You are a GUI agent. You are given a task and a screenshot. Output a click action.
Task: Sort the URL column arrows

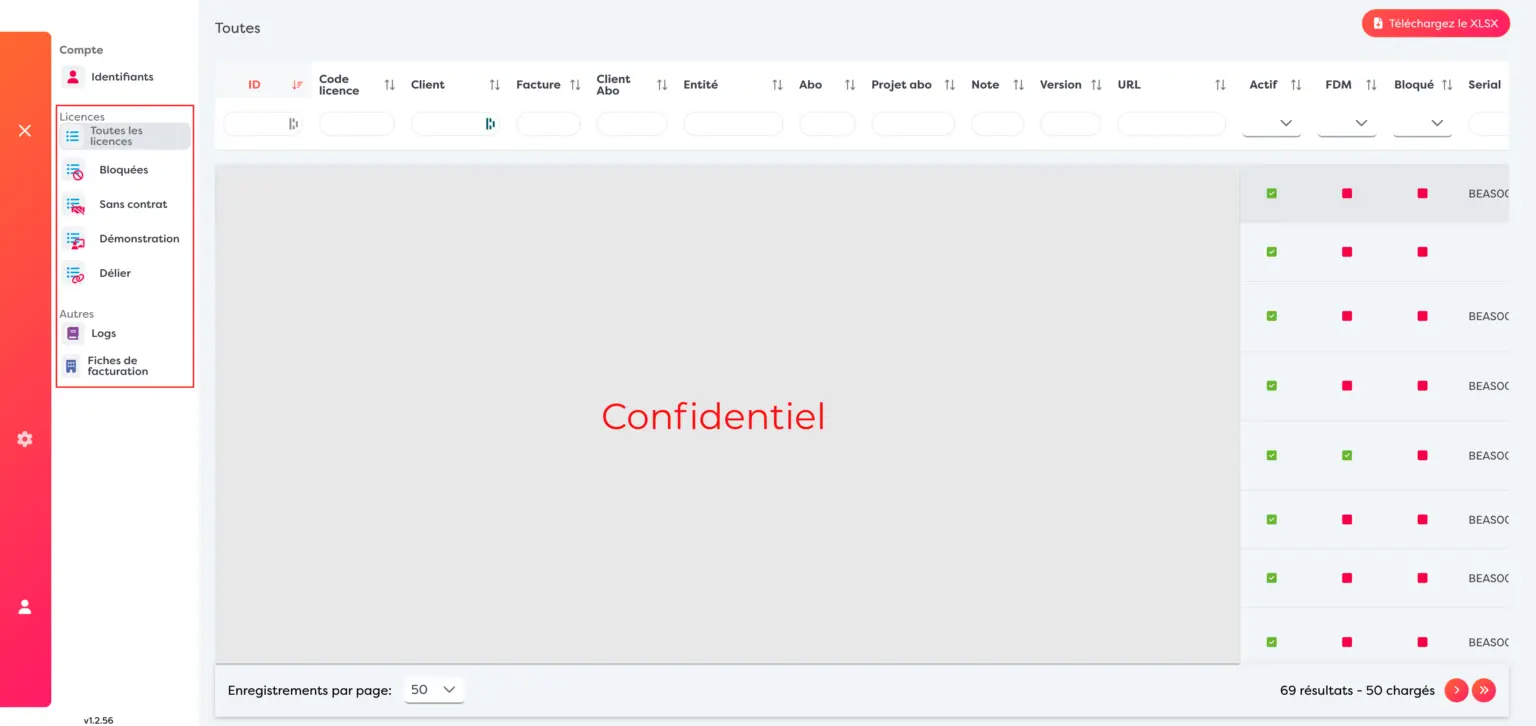(1220, 85)
